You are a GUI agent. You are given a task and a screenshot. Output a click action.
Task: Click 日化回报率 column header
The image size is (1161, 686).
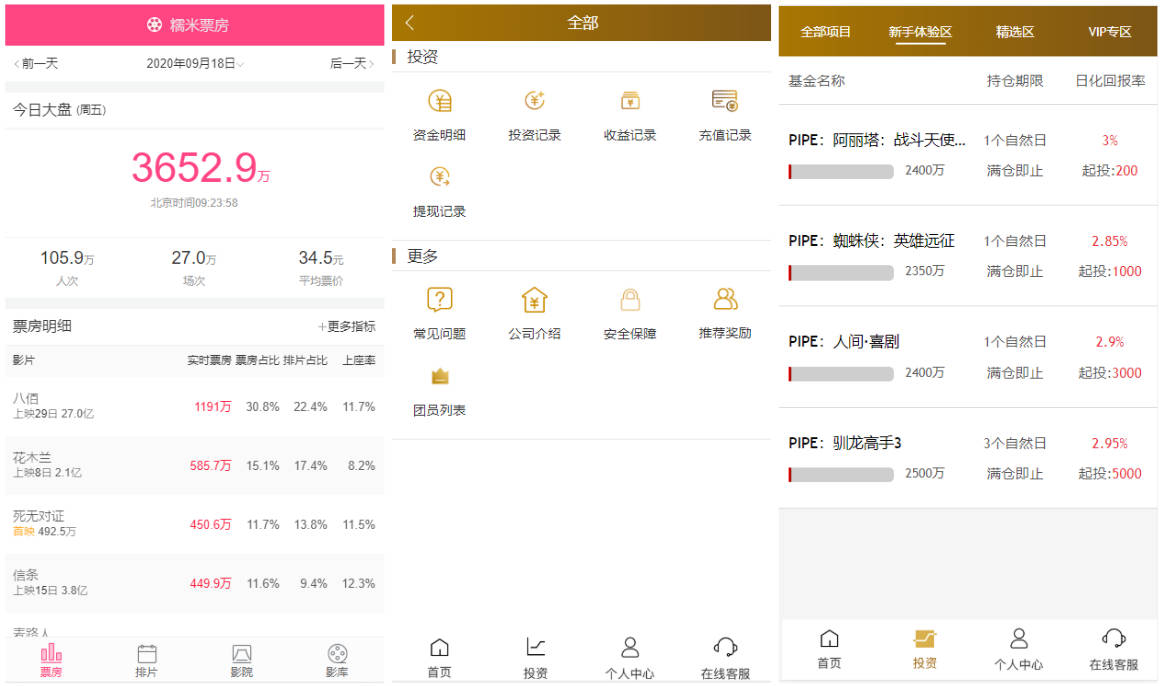[x=1110, y=81]
